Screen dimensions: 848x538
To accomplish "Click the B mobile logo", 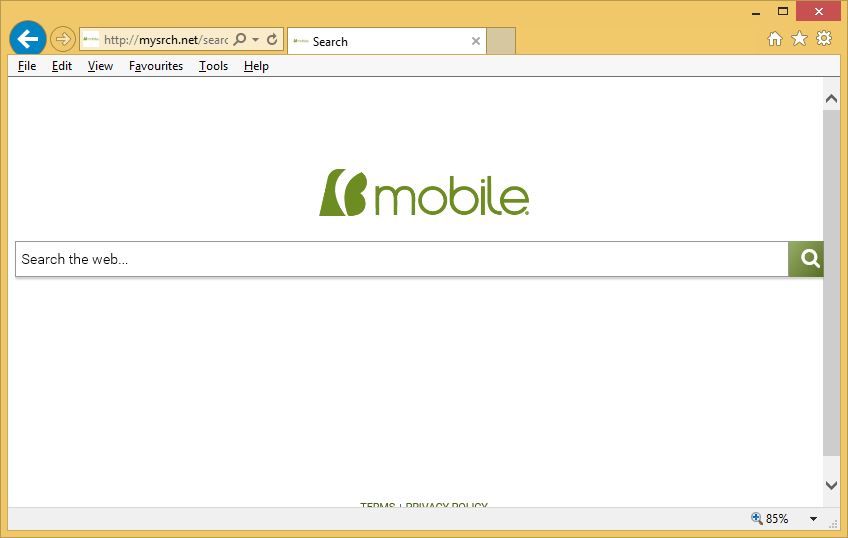I will 423,193.
